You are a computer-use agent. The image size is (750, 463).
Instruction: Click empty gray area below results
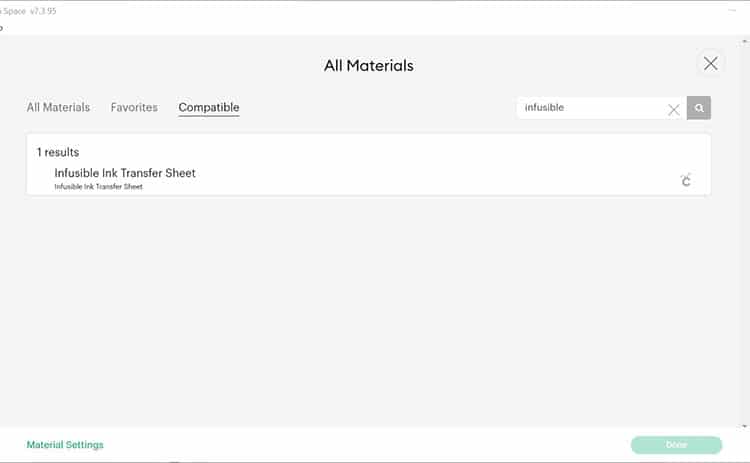point(370,310)
